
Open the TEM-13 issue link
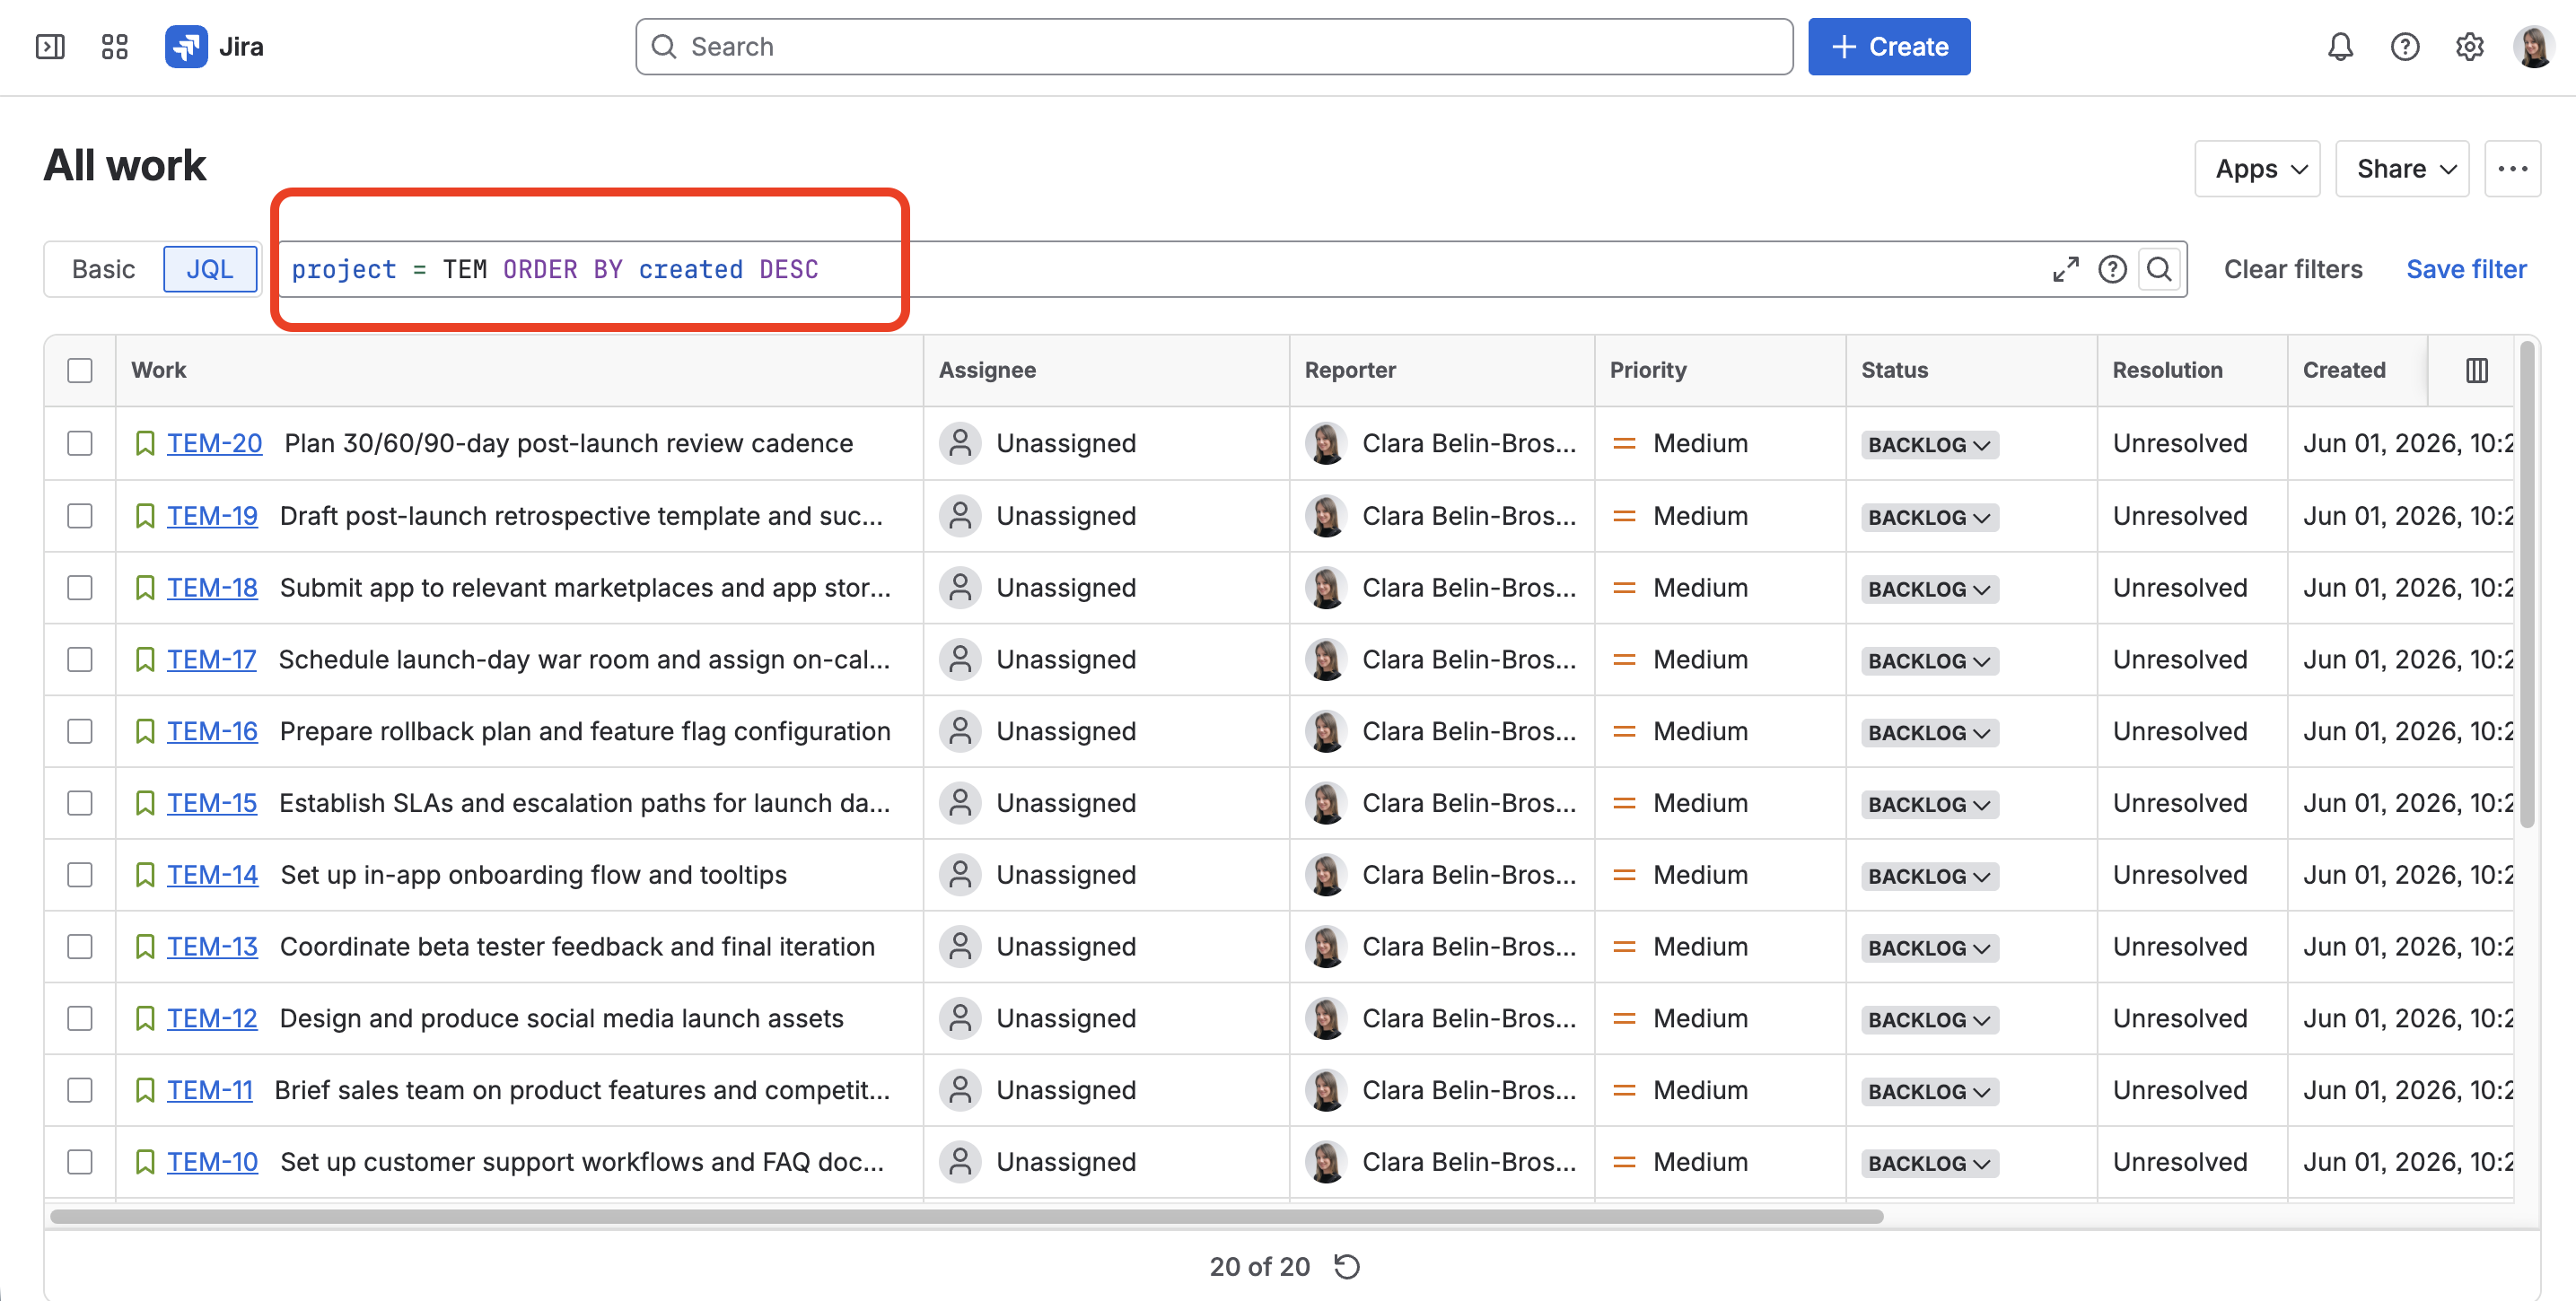click(x=212, y=946)
